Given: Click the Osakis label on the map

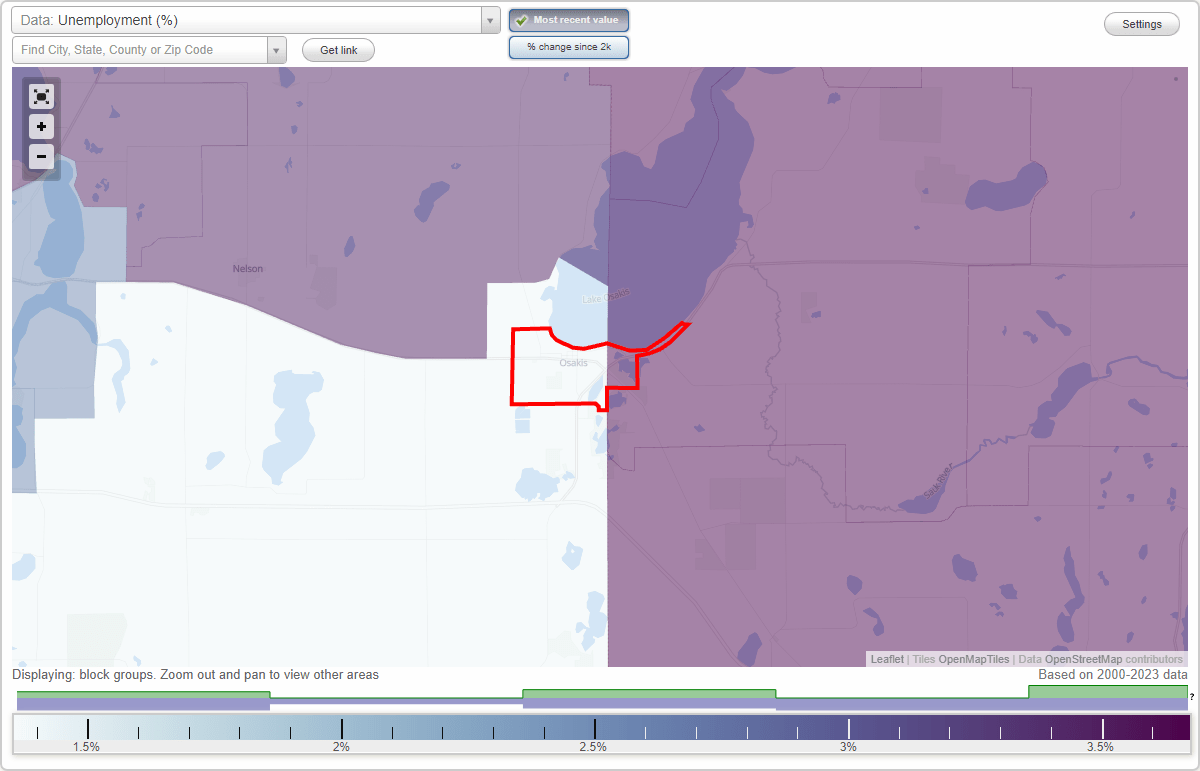Looking at the screenshot, I should tap(574, 362).
